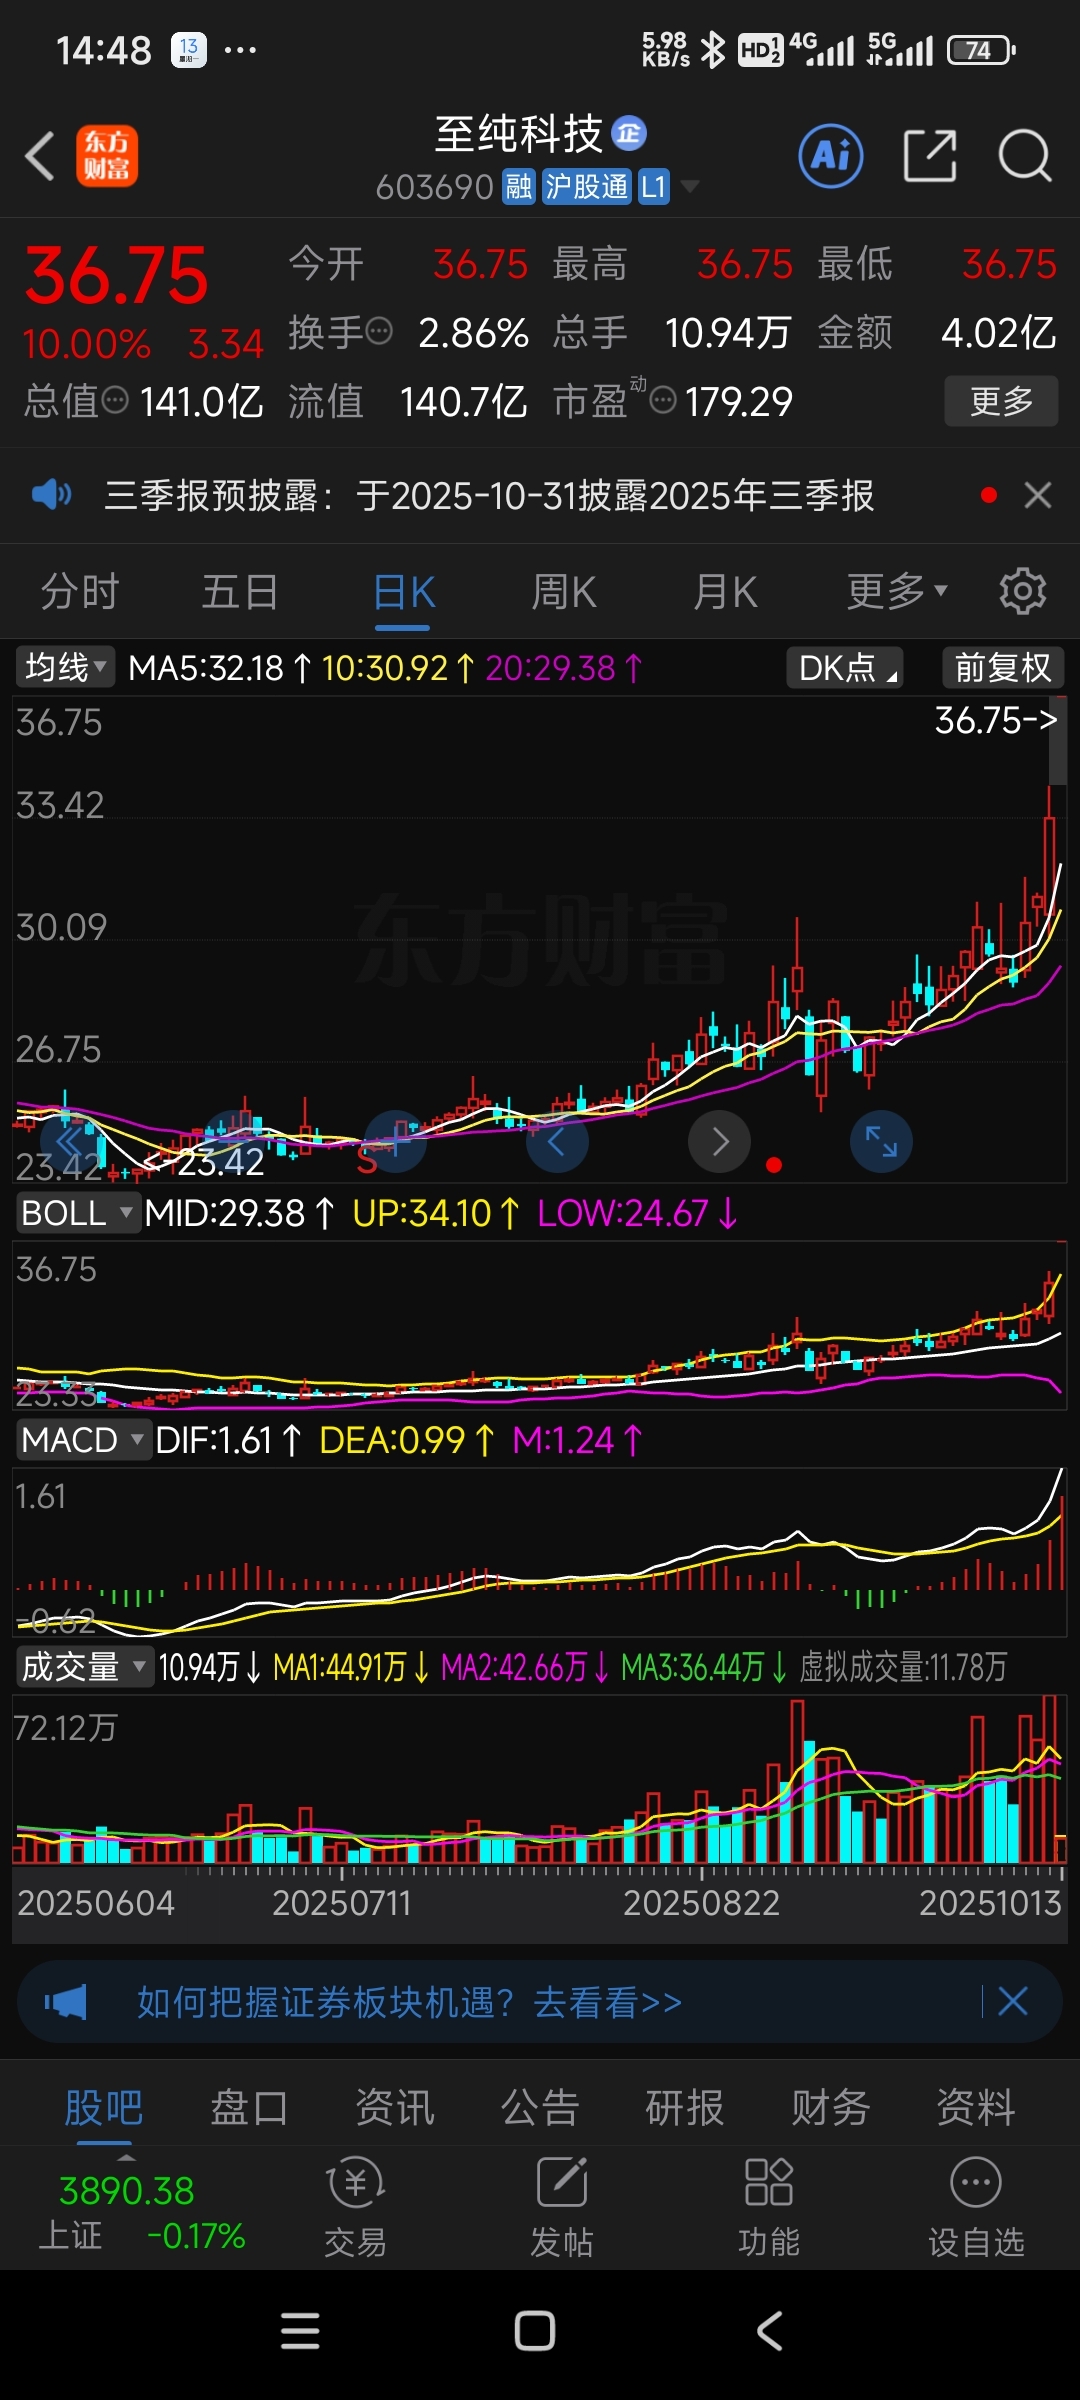Open the search magnifier icon
Screen dimensions: 1080x2400
point(1025,156)
